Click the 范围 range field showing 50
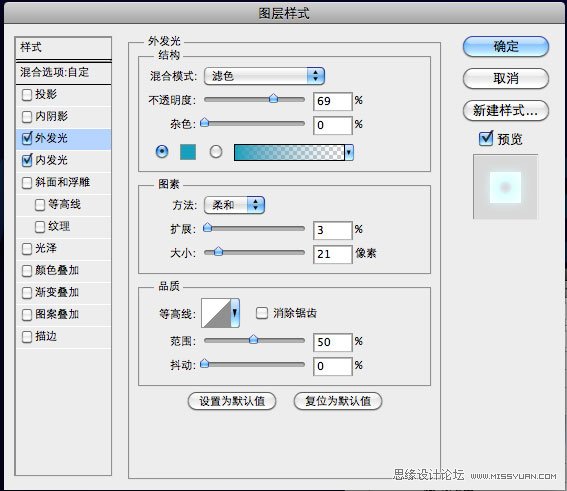The width and height of the screenshot is (567, 491). [x=333, y=342]
